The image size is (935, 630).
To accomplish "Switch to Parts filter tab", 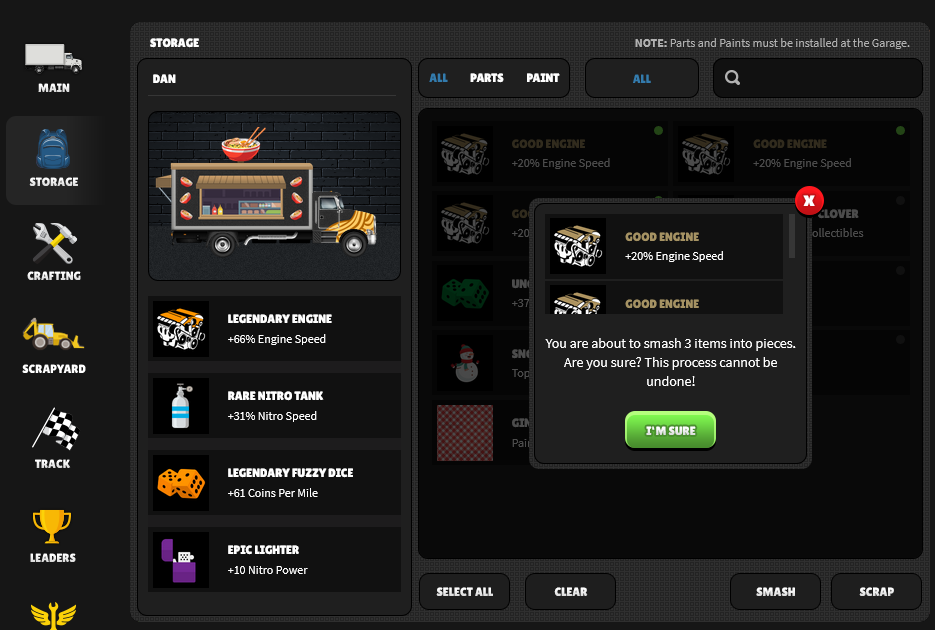I will 487,78.
